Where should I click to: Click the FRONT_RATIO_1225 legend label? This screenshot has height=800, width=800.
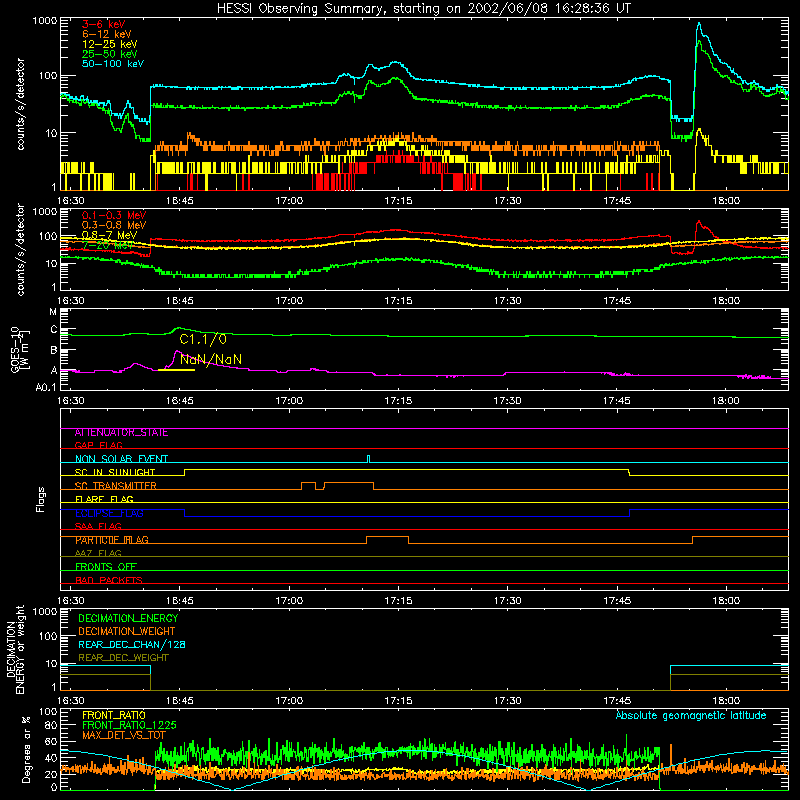(x=129, y=725)
